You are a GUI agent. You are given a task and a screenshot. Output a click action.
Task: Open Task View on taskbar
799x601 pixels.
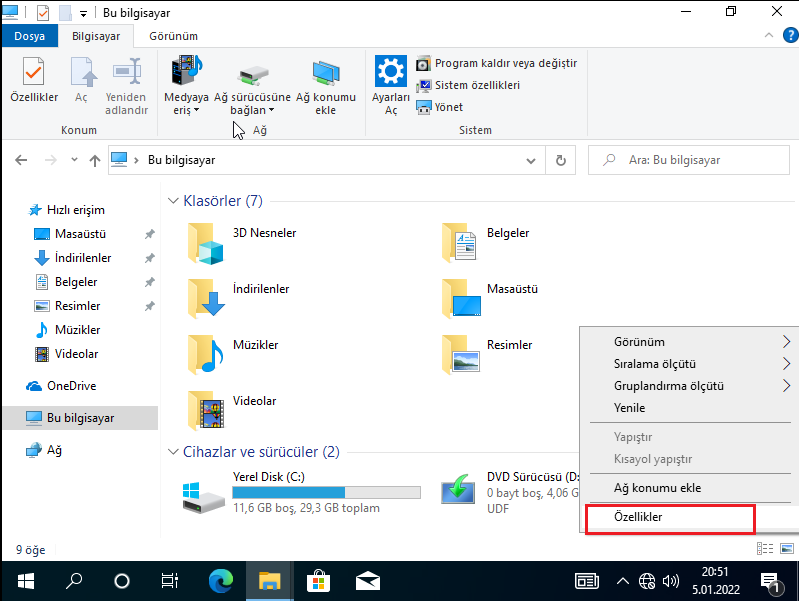pyautogui.click(x=170, y=581)
